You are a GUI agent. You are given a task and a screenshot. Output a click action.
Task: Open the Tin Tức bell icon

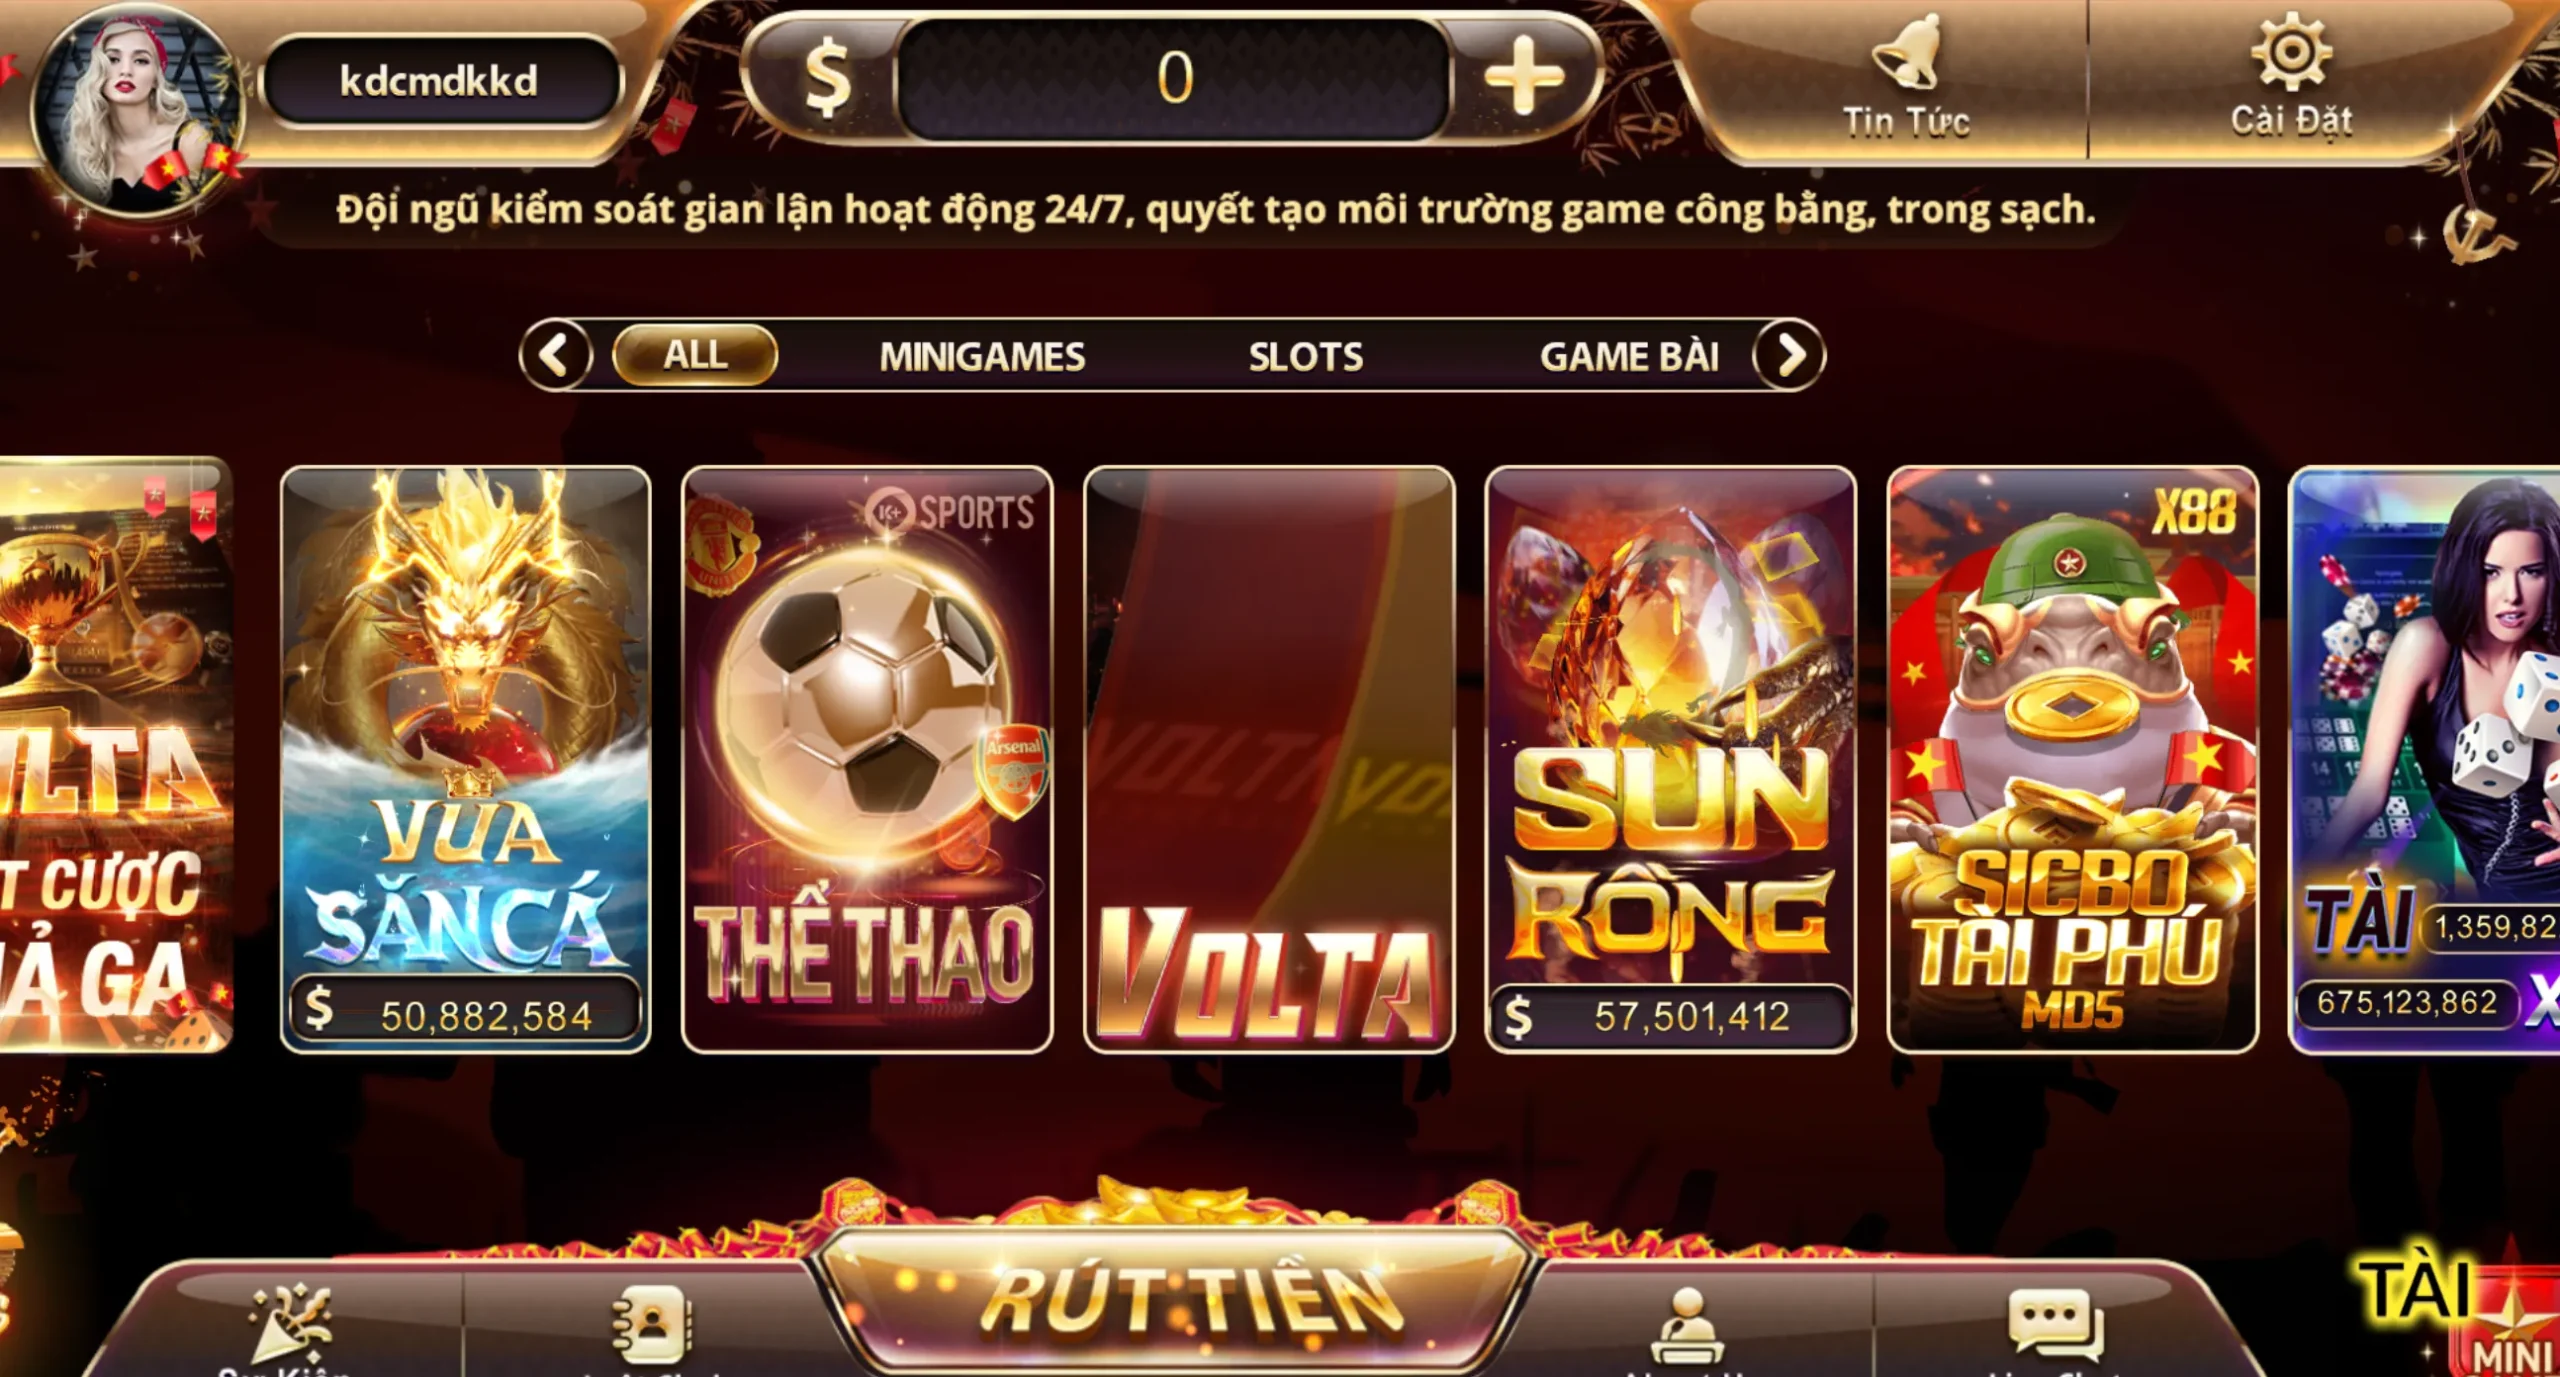click(x=1906, y=54)
